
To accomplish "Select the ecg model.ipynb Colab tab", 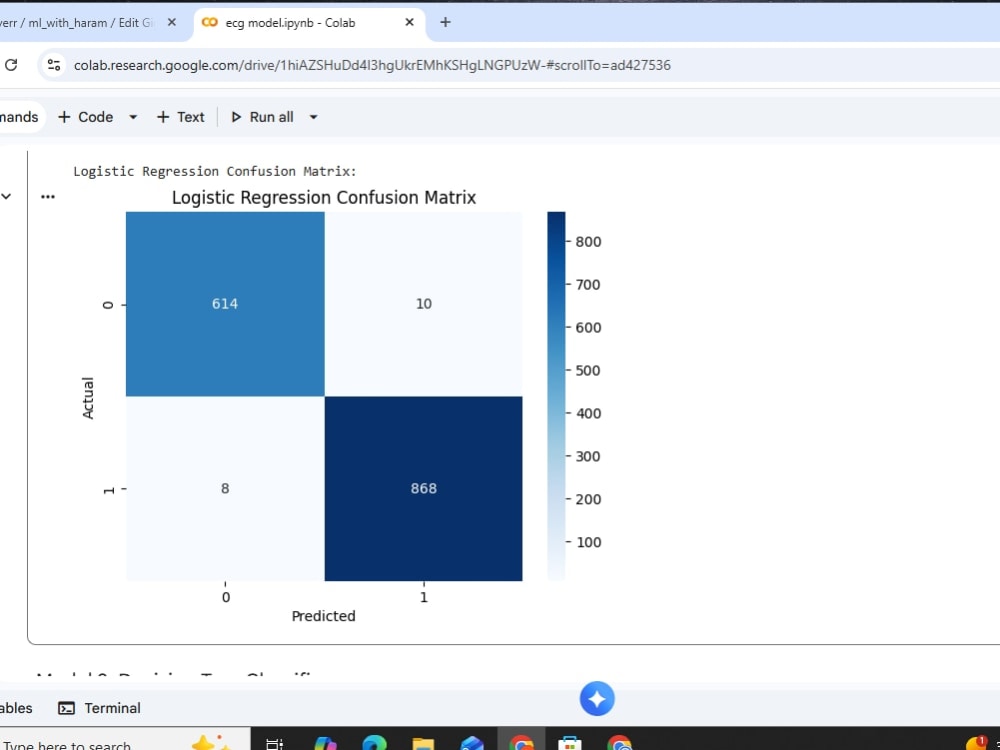I will coord(290,22).
